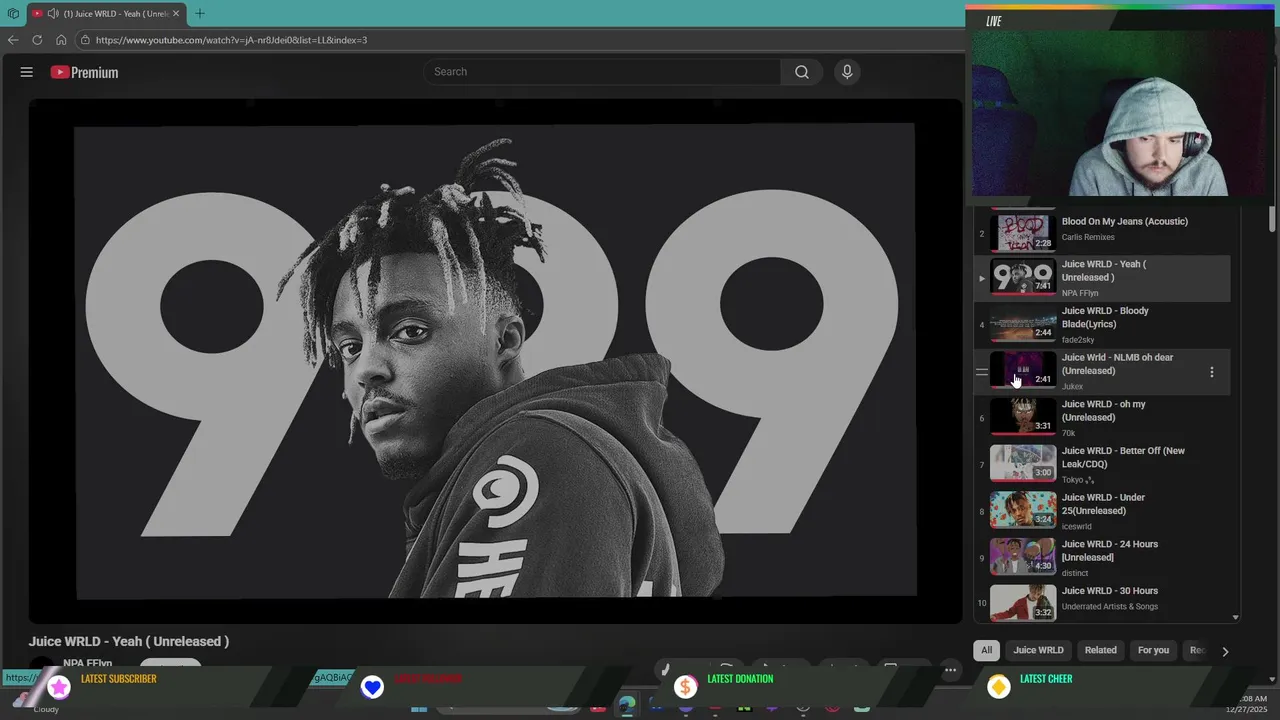This screenshot has width=1280, height=720.
Task: Start voice search with the microphone
Action: 847,72
